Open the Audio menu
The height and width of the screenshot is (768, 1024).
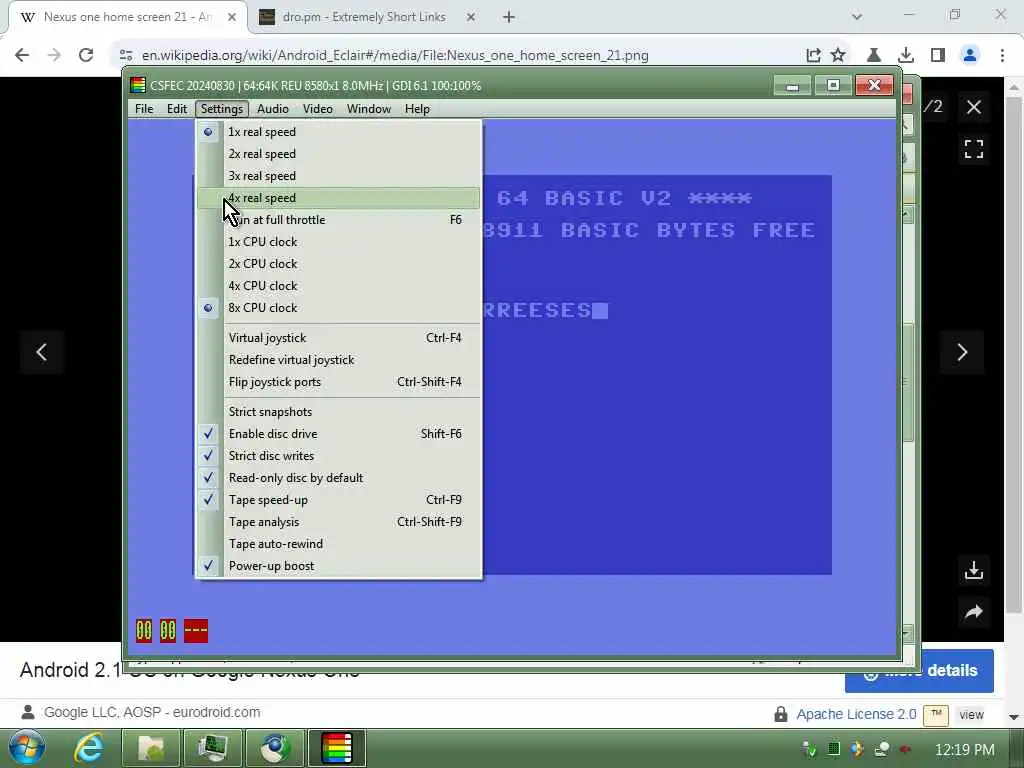pos(272,109)
